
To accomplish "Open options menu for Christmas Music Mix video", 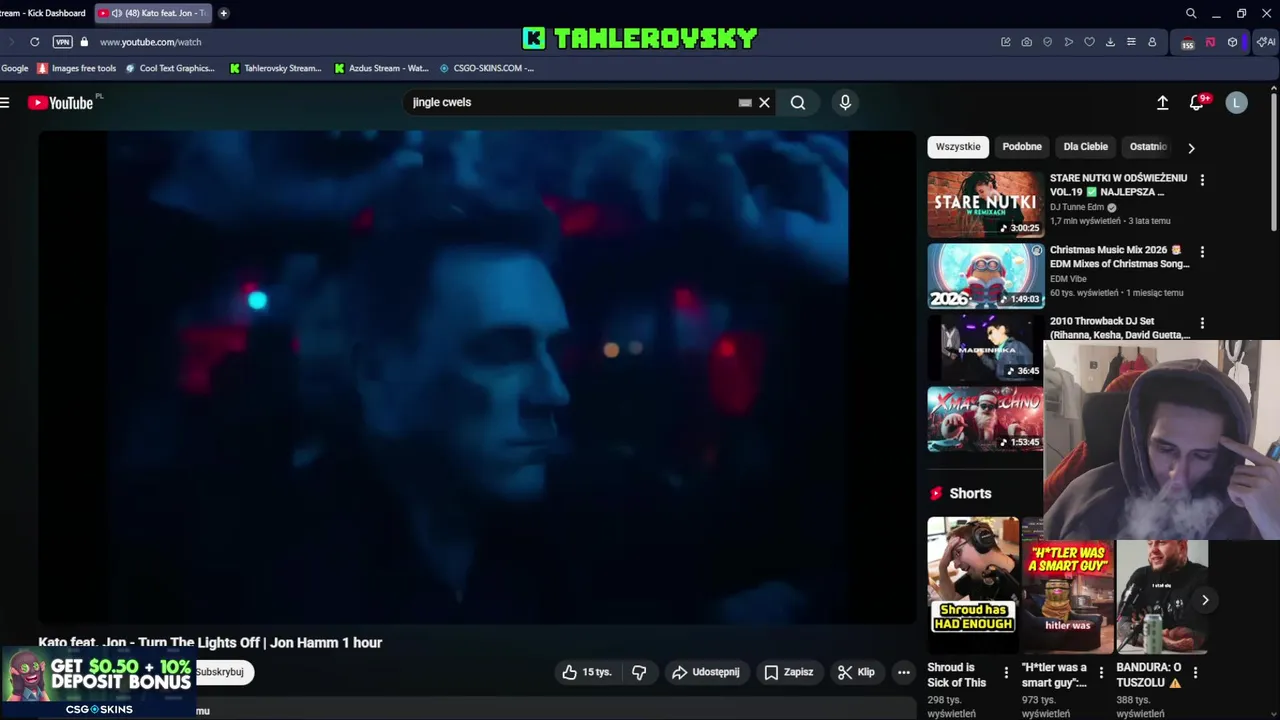I will pos(1202,252).
